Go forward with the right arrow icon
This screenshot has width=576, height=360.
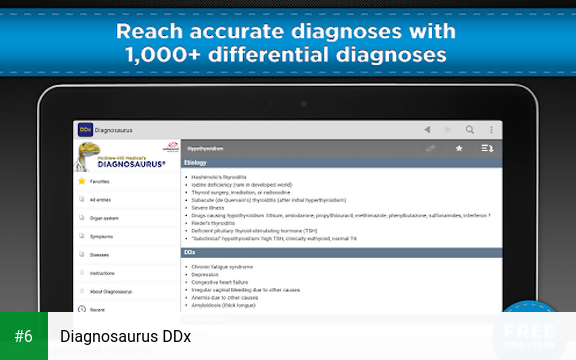pos(448,130)
